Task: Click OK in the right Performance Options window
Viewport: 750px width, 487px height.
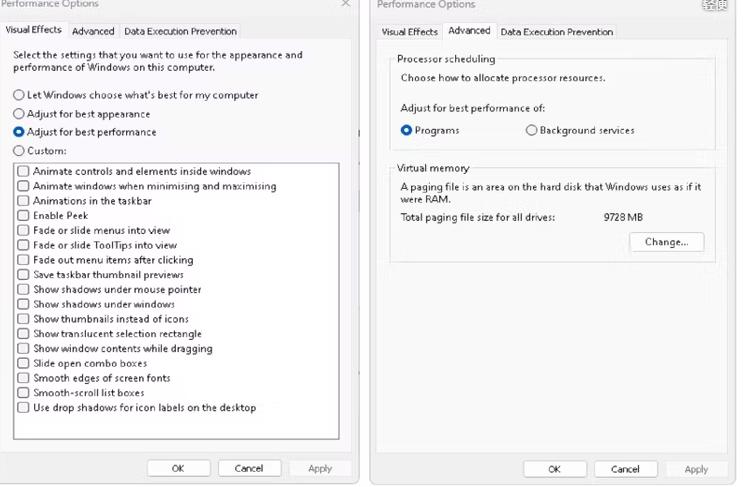Action: point(555,469)
